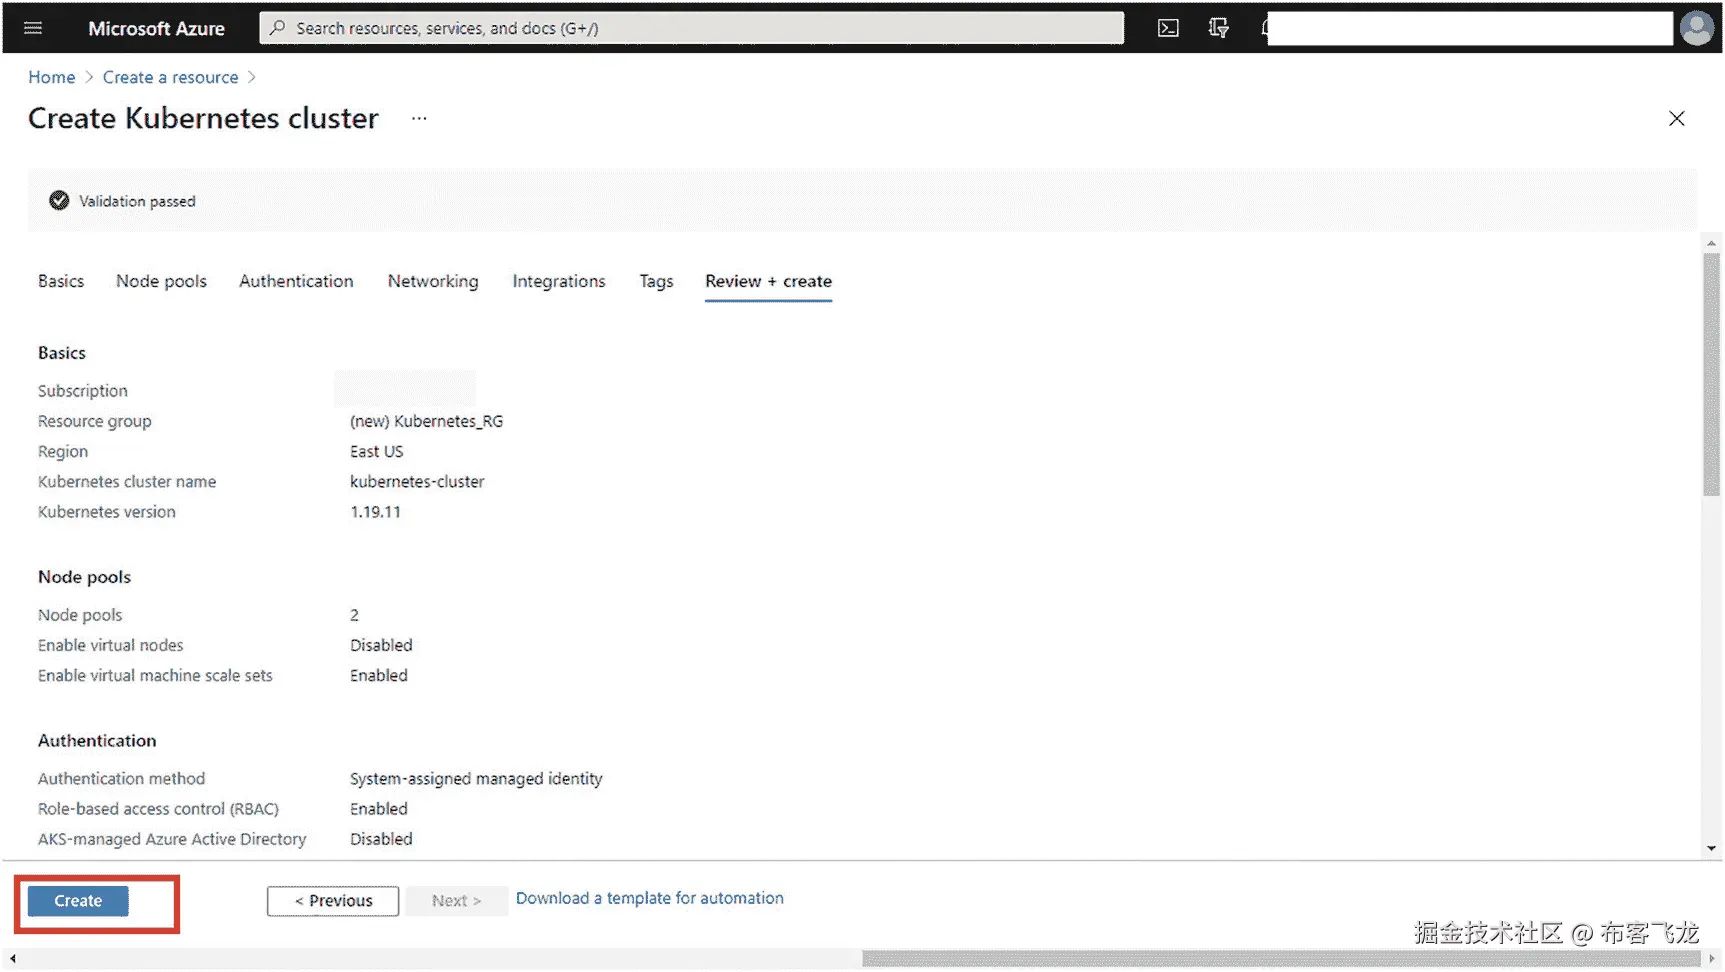Select the System-assigned managed identity value
This screenshot has width=1725, height=972.
click(x=476, y=778)
